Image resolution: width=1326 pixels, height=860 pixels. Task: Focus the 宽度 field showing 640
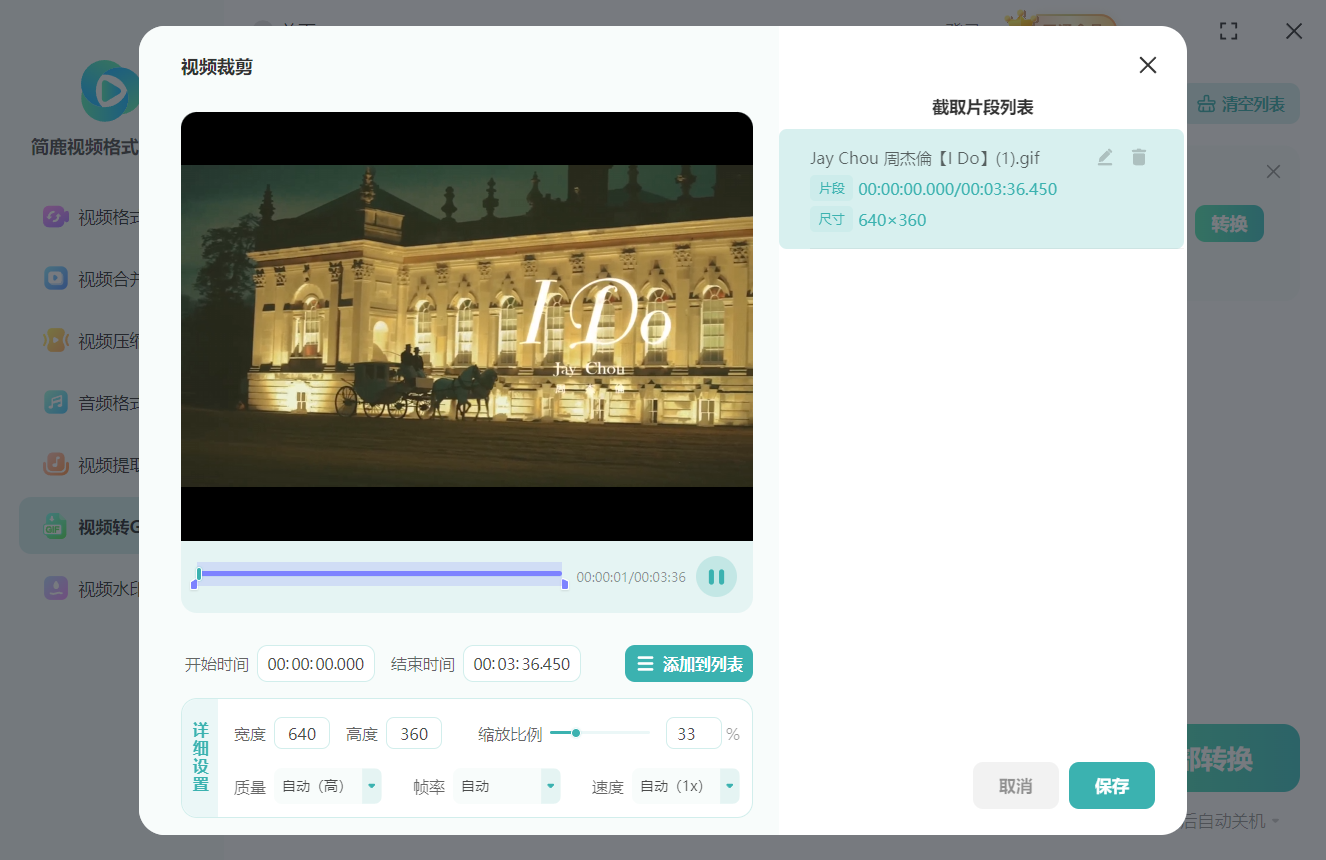[x=302, y=734]
